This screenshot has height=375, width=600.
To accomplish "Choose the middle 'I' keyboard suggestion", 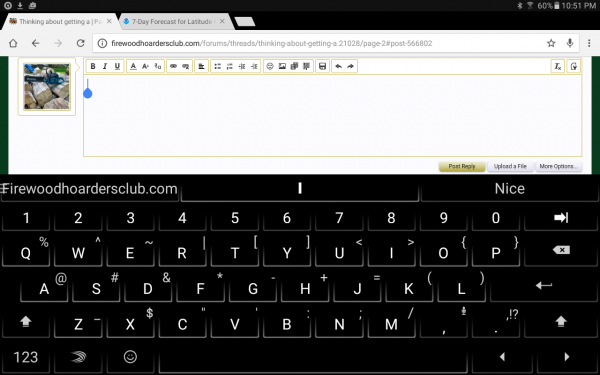I will coord(300,189).
